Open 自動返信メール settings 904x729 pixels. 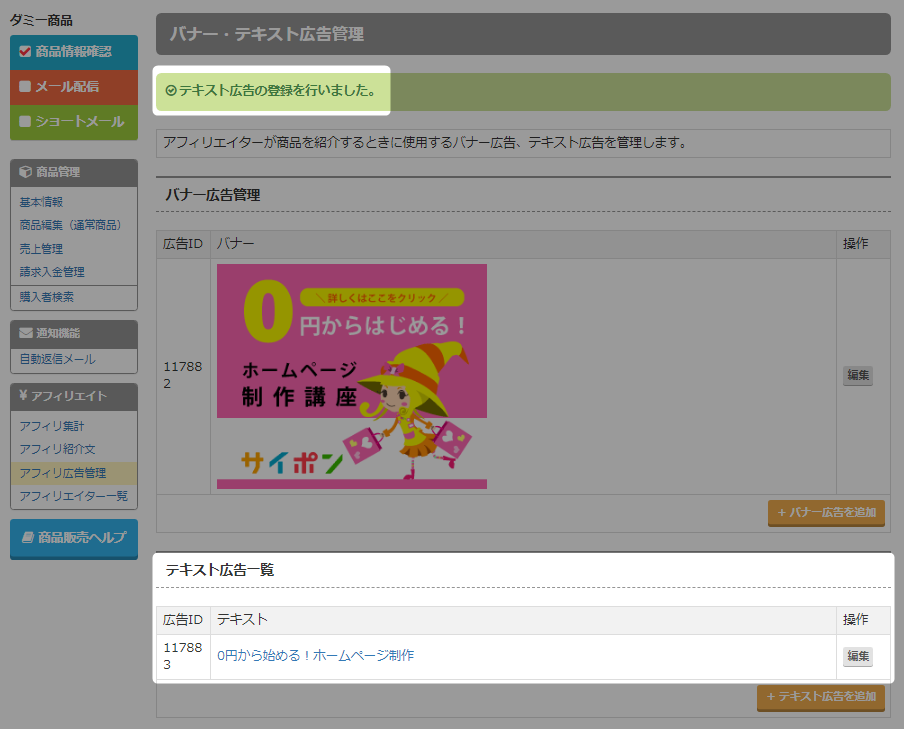tap(58, 359)
